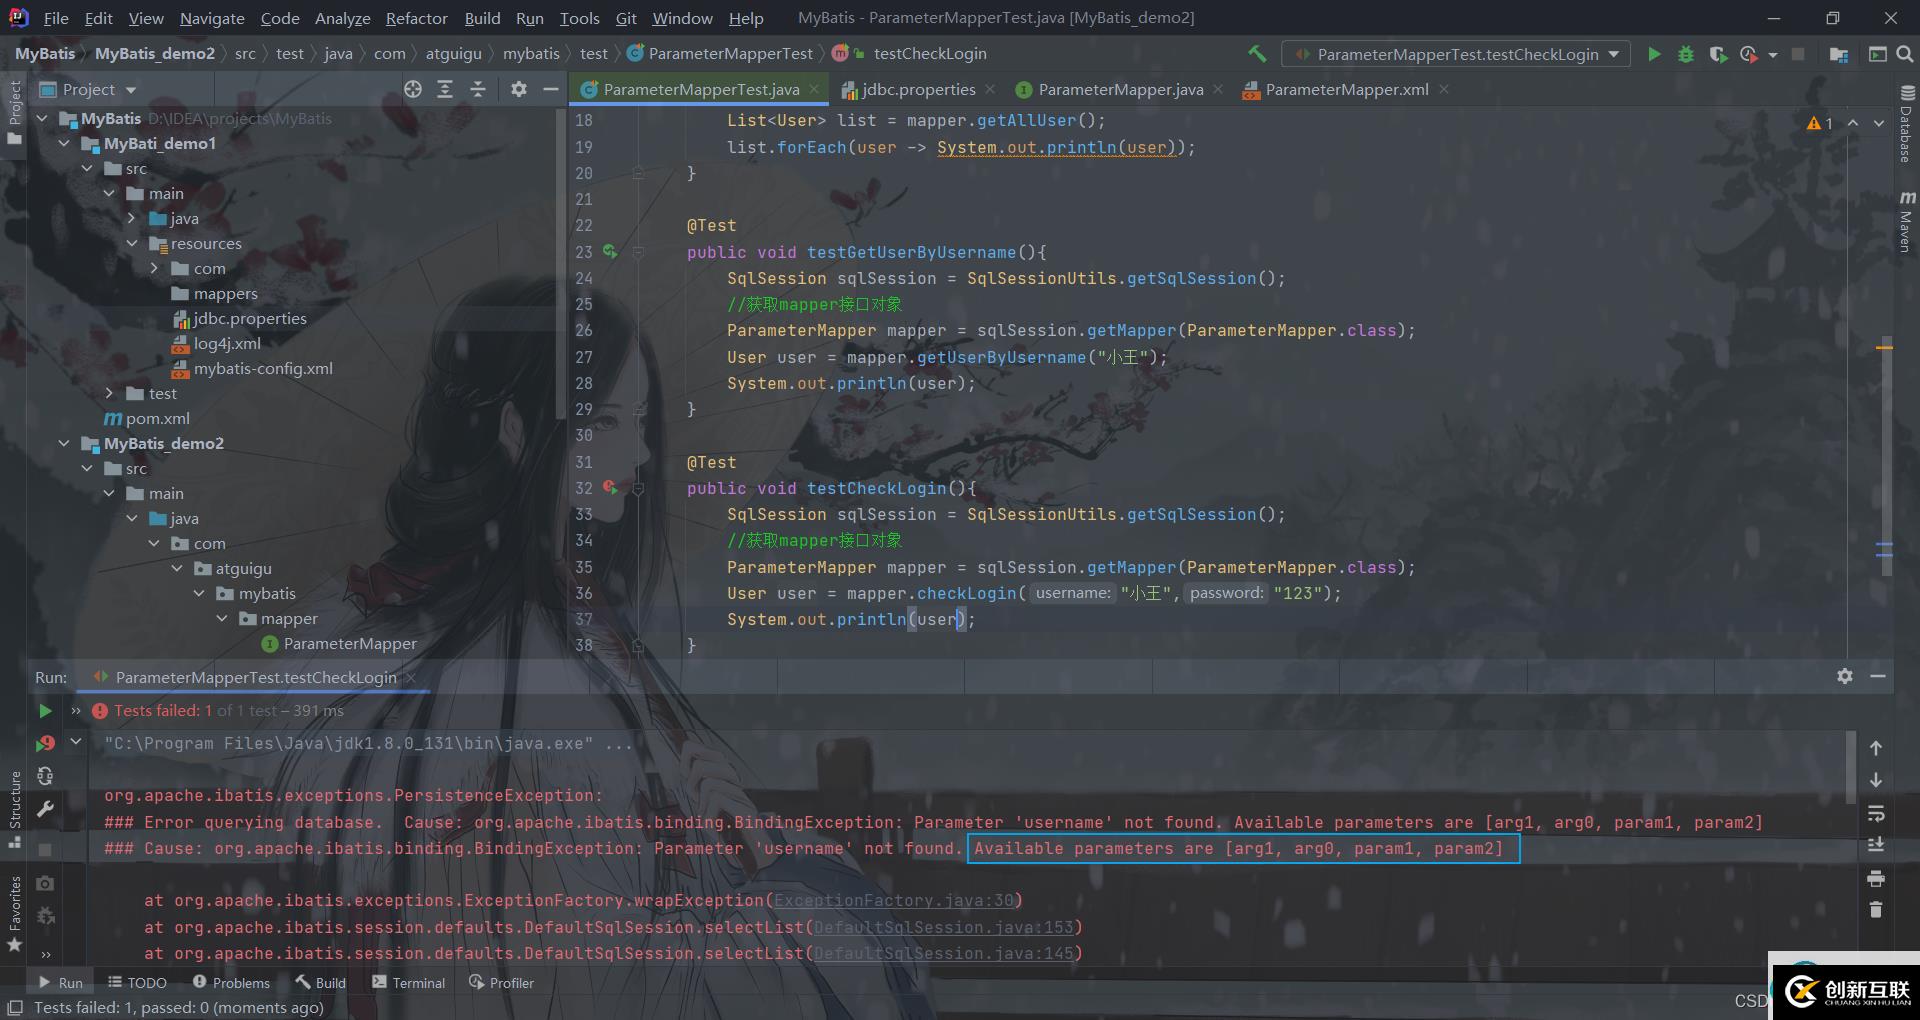Open the Profiler tool window

[501, 983]
